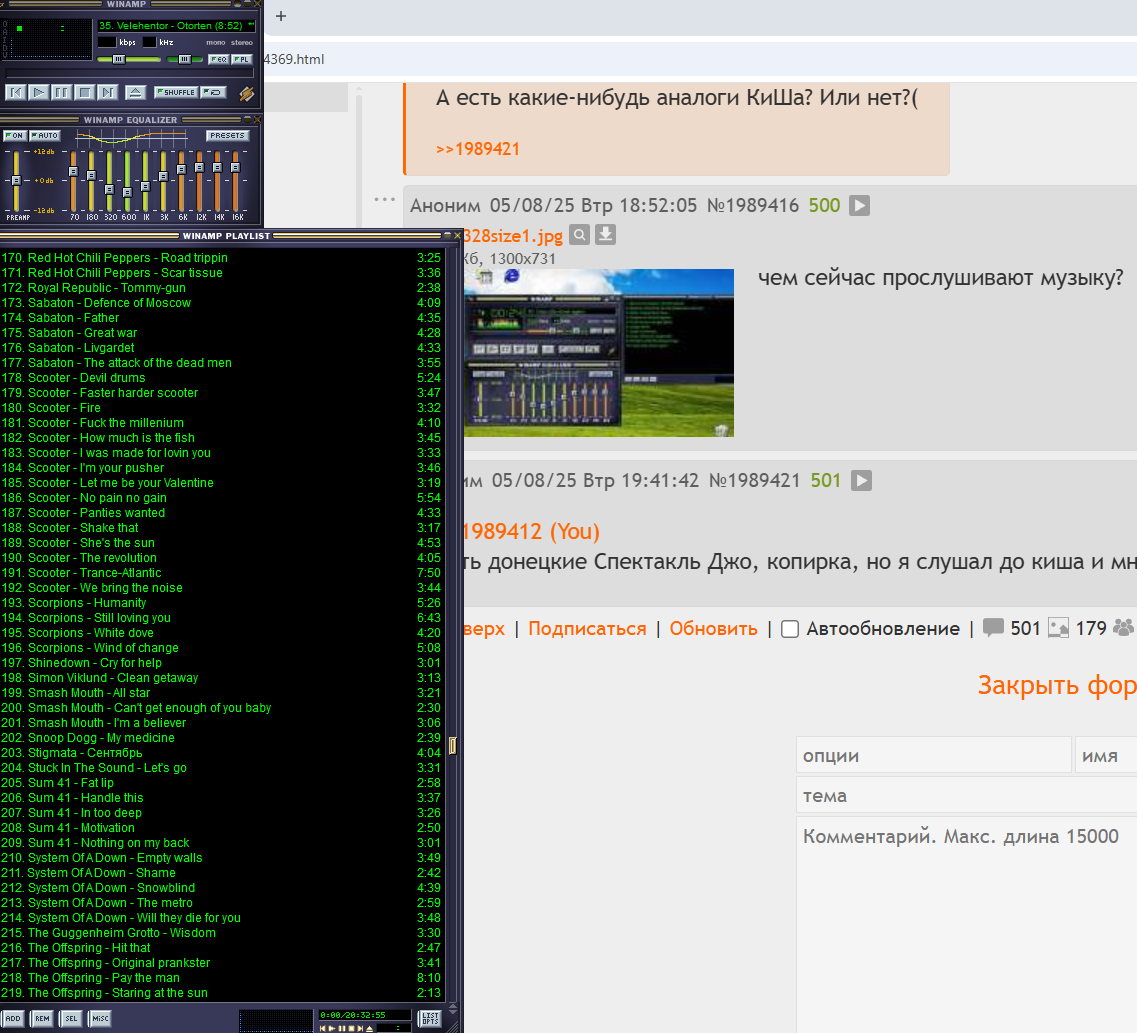The height and width of the screenshot is (1033, 1137).
Task: Click the Комментарий text area
Action: pyautogui.click(x=967, y=924)
